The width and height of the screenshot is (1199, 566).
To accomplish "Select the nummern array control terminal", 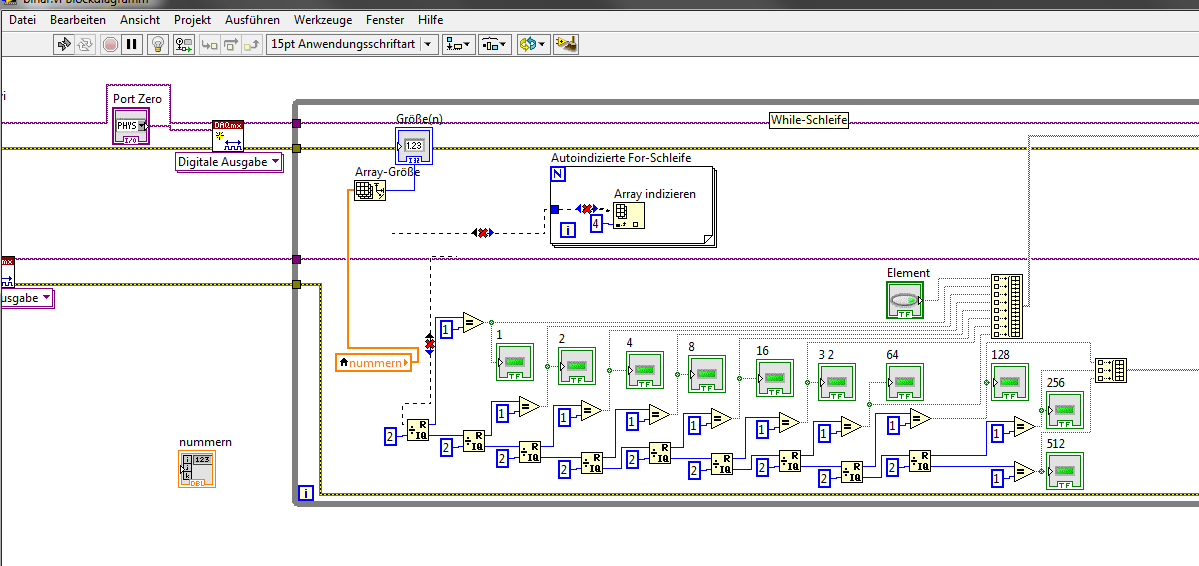I will (x=196, y=468).
